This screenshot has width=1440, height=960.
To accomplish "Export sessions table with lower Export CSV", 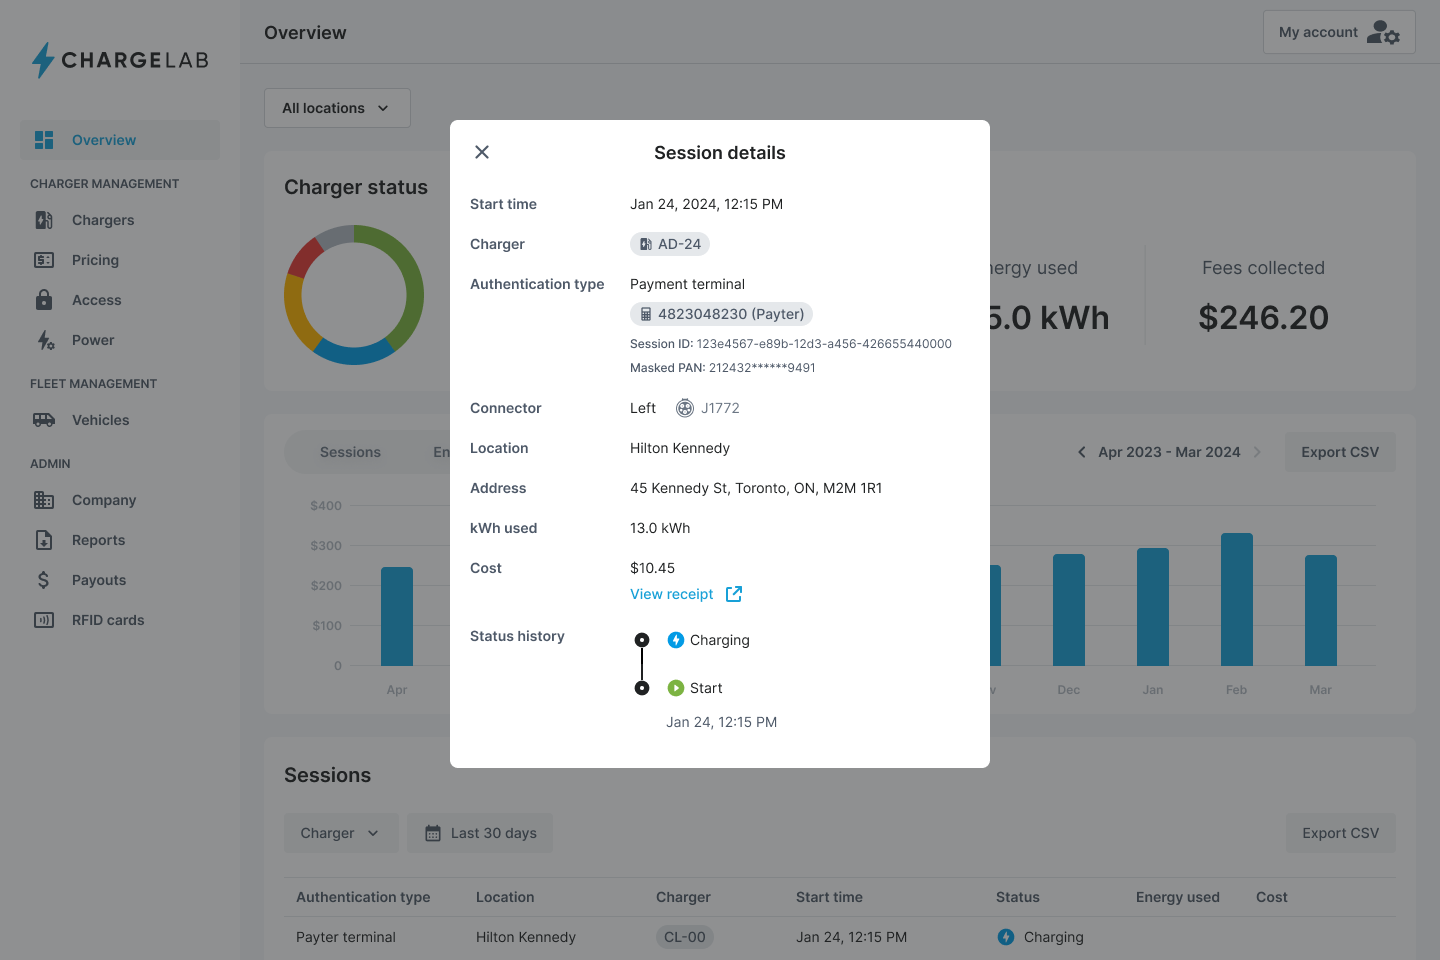I will [1340, 833].
